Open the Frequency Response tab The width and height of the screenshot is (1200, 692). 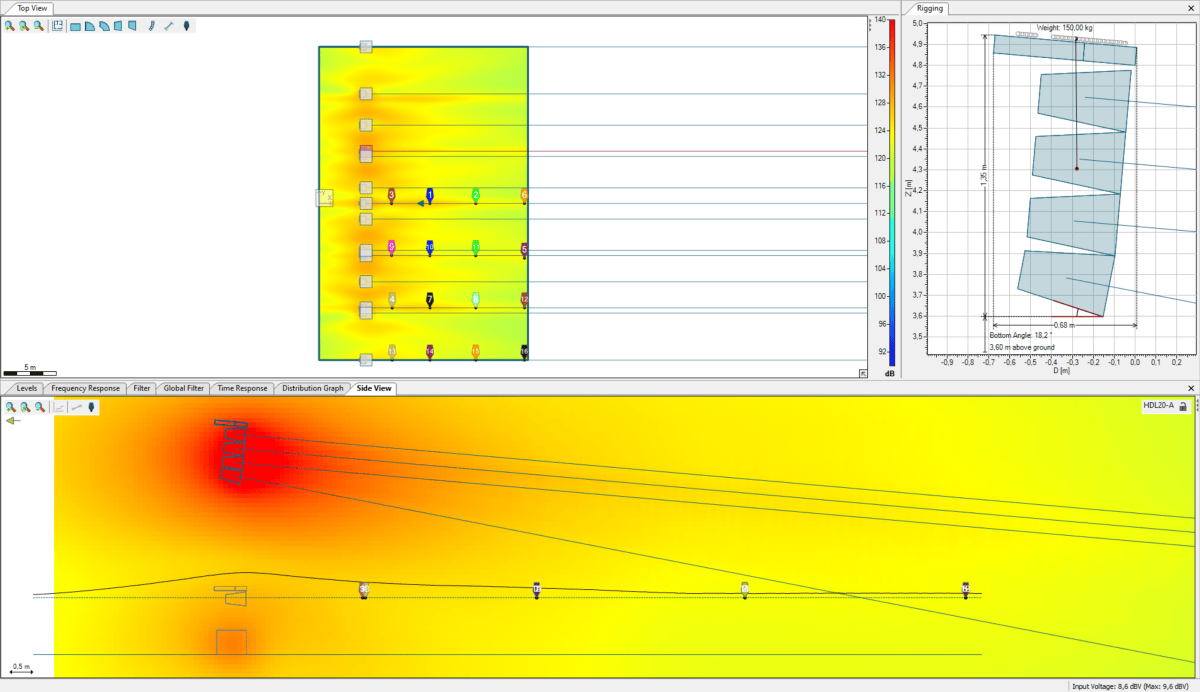[x=85, y=388]
